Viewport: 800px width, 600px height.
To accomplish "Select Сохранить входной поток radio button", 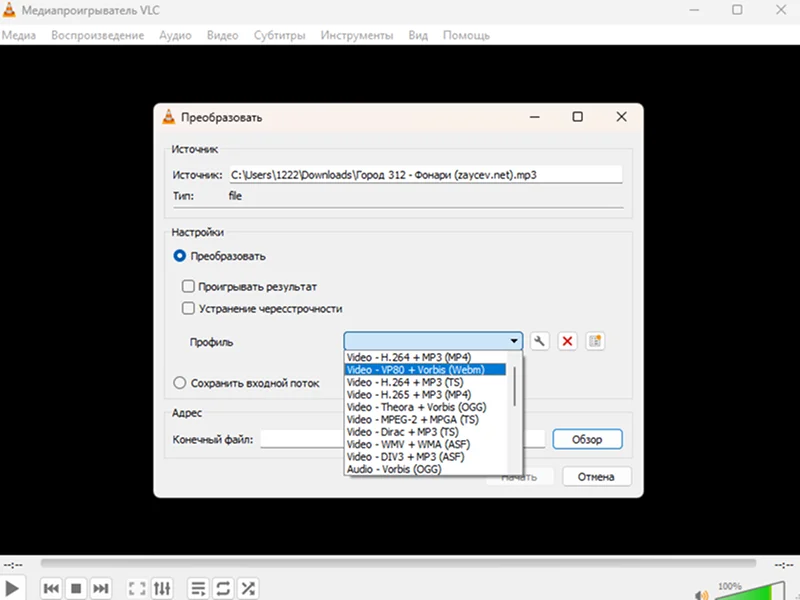I will click(180, 383).
